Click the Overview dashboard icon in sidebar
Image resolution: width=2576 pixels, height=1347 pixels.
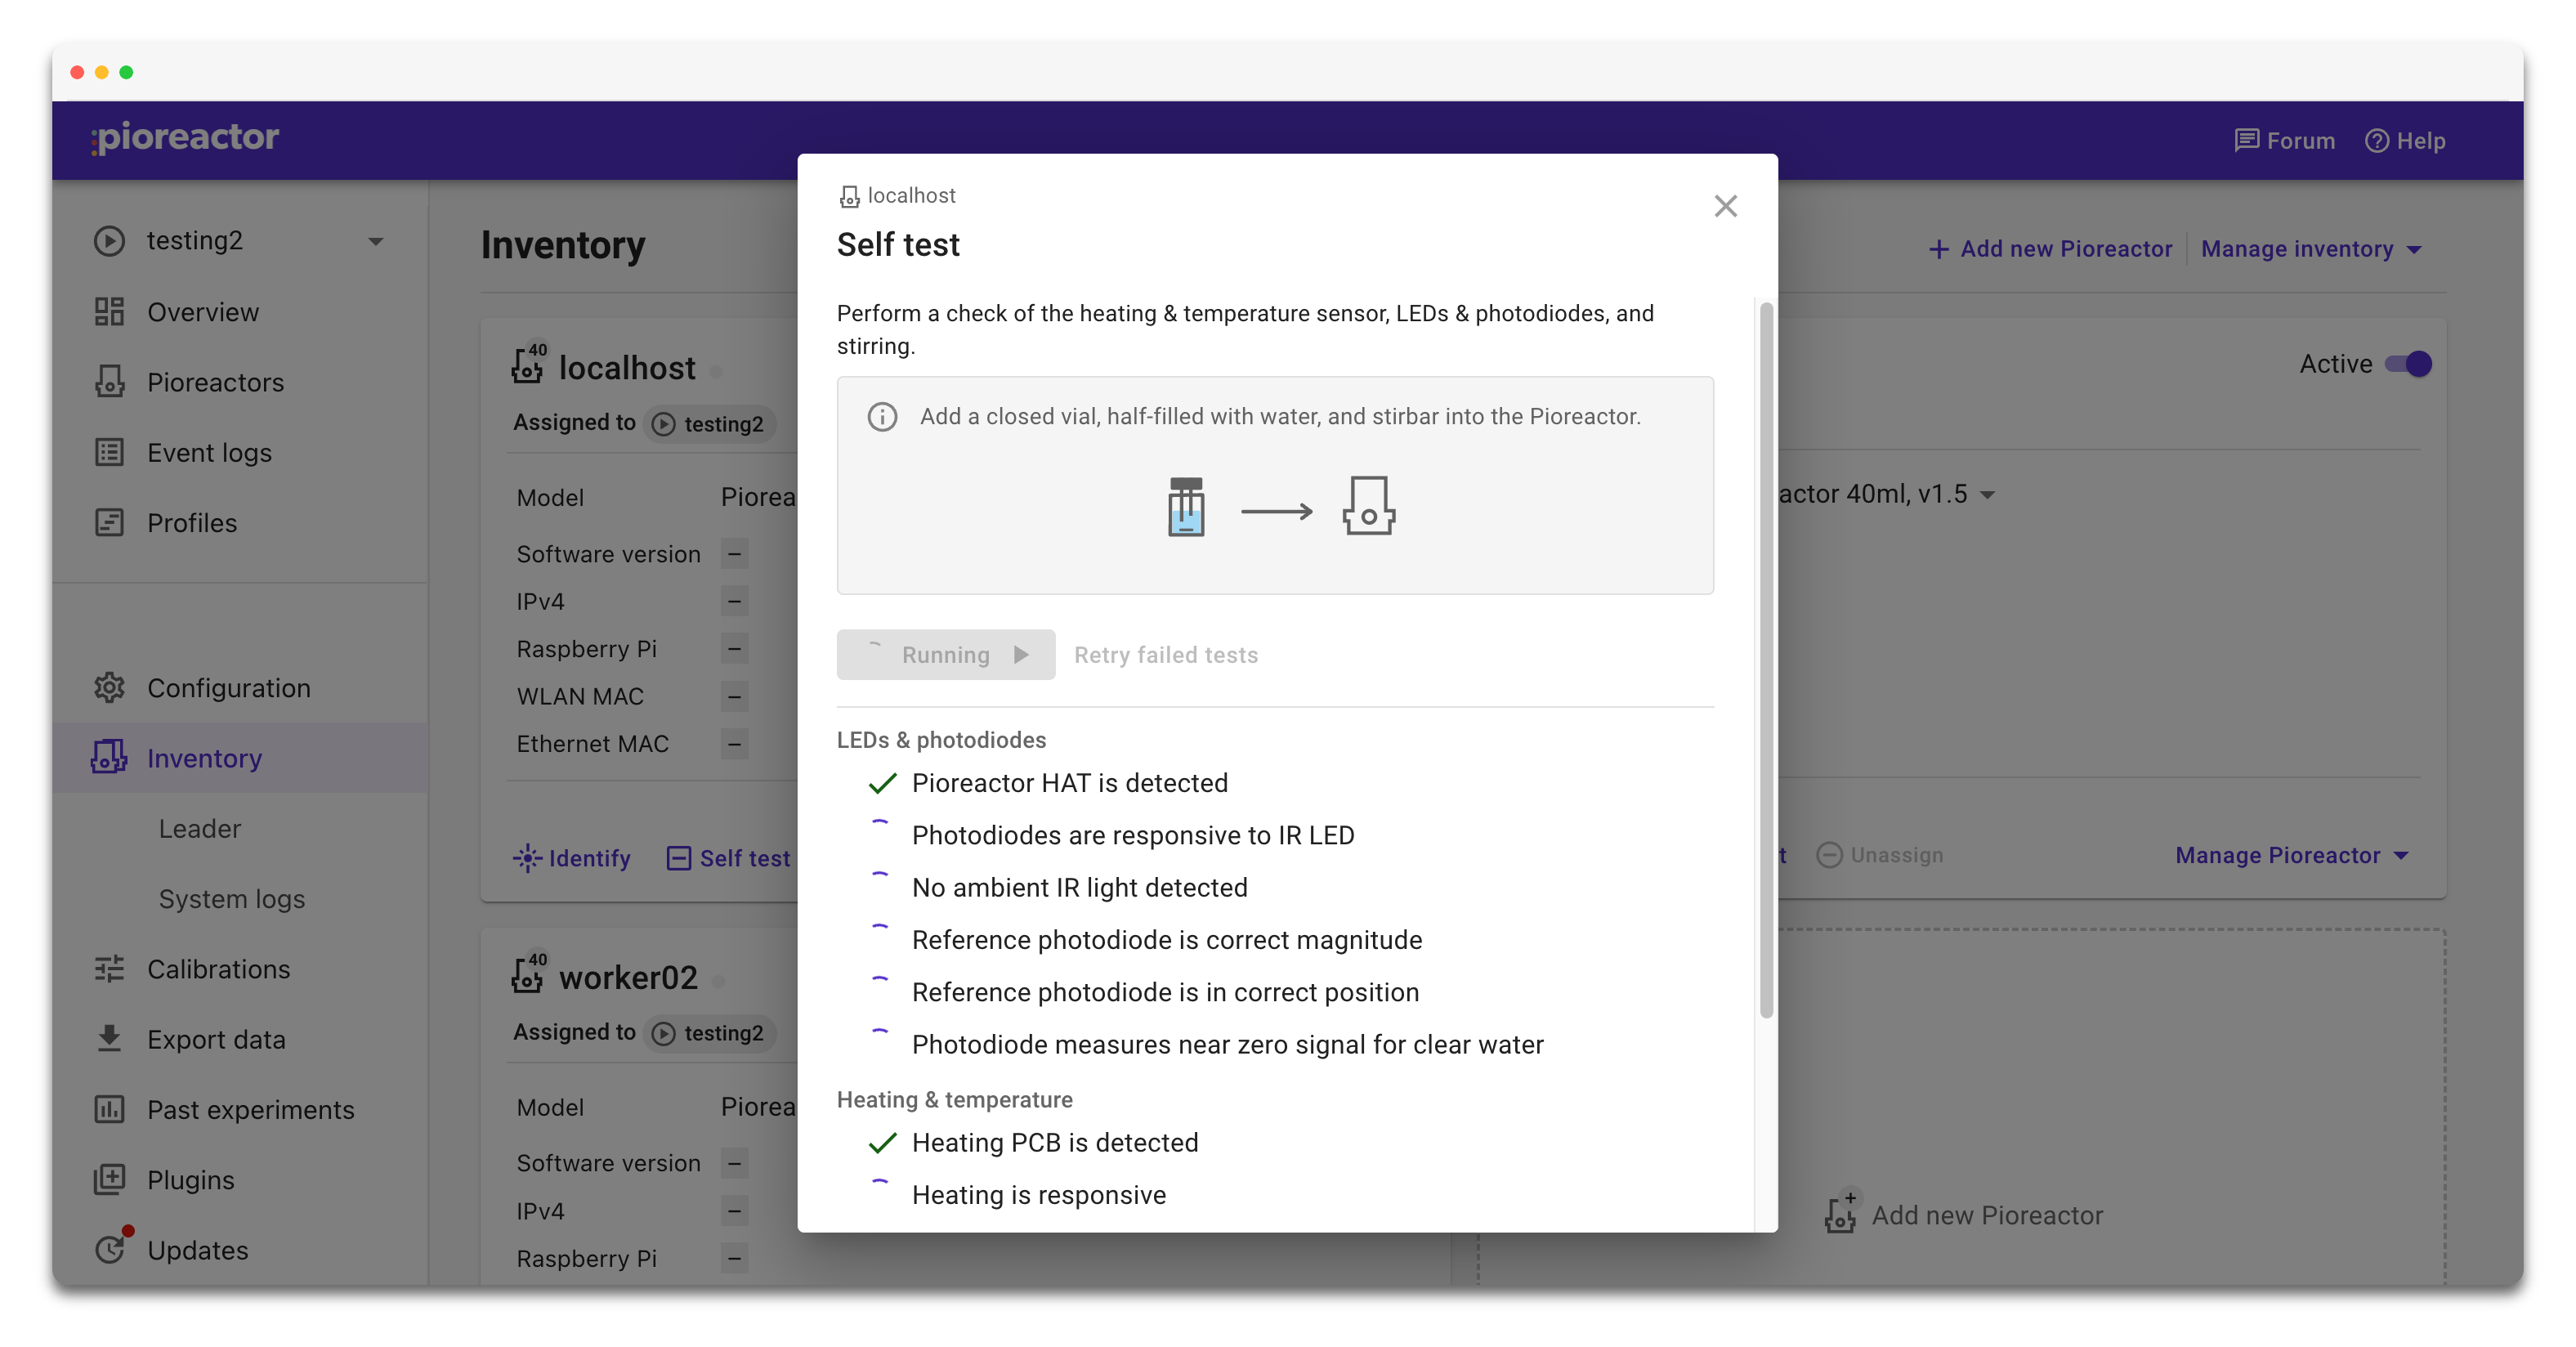[109, 312]
